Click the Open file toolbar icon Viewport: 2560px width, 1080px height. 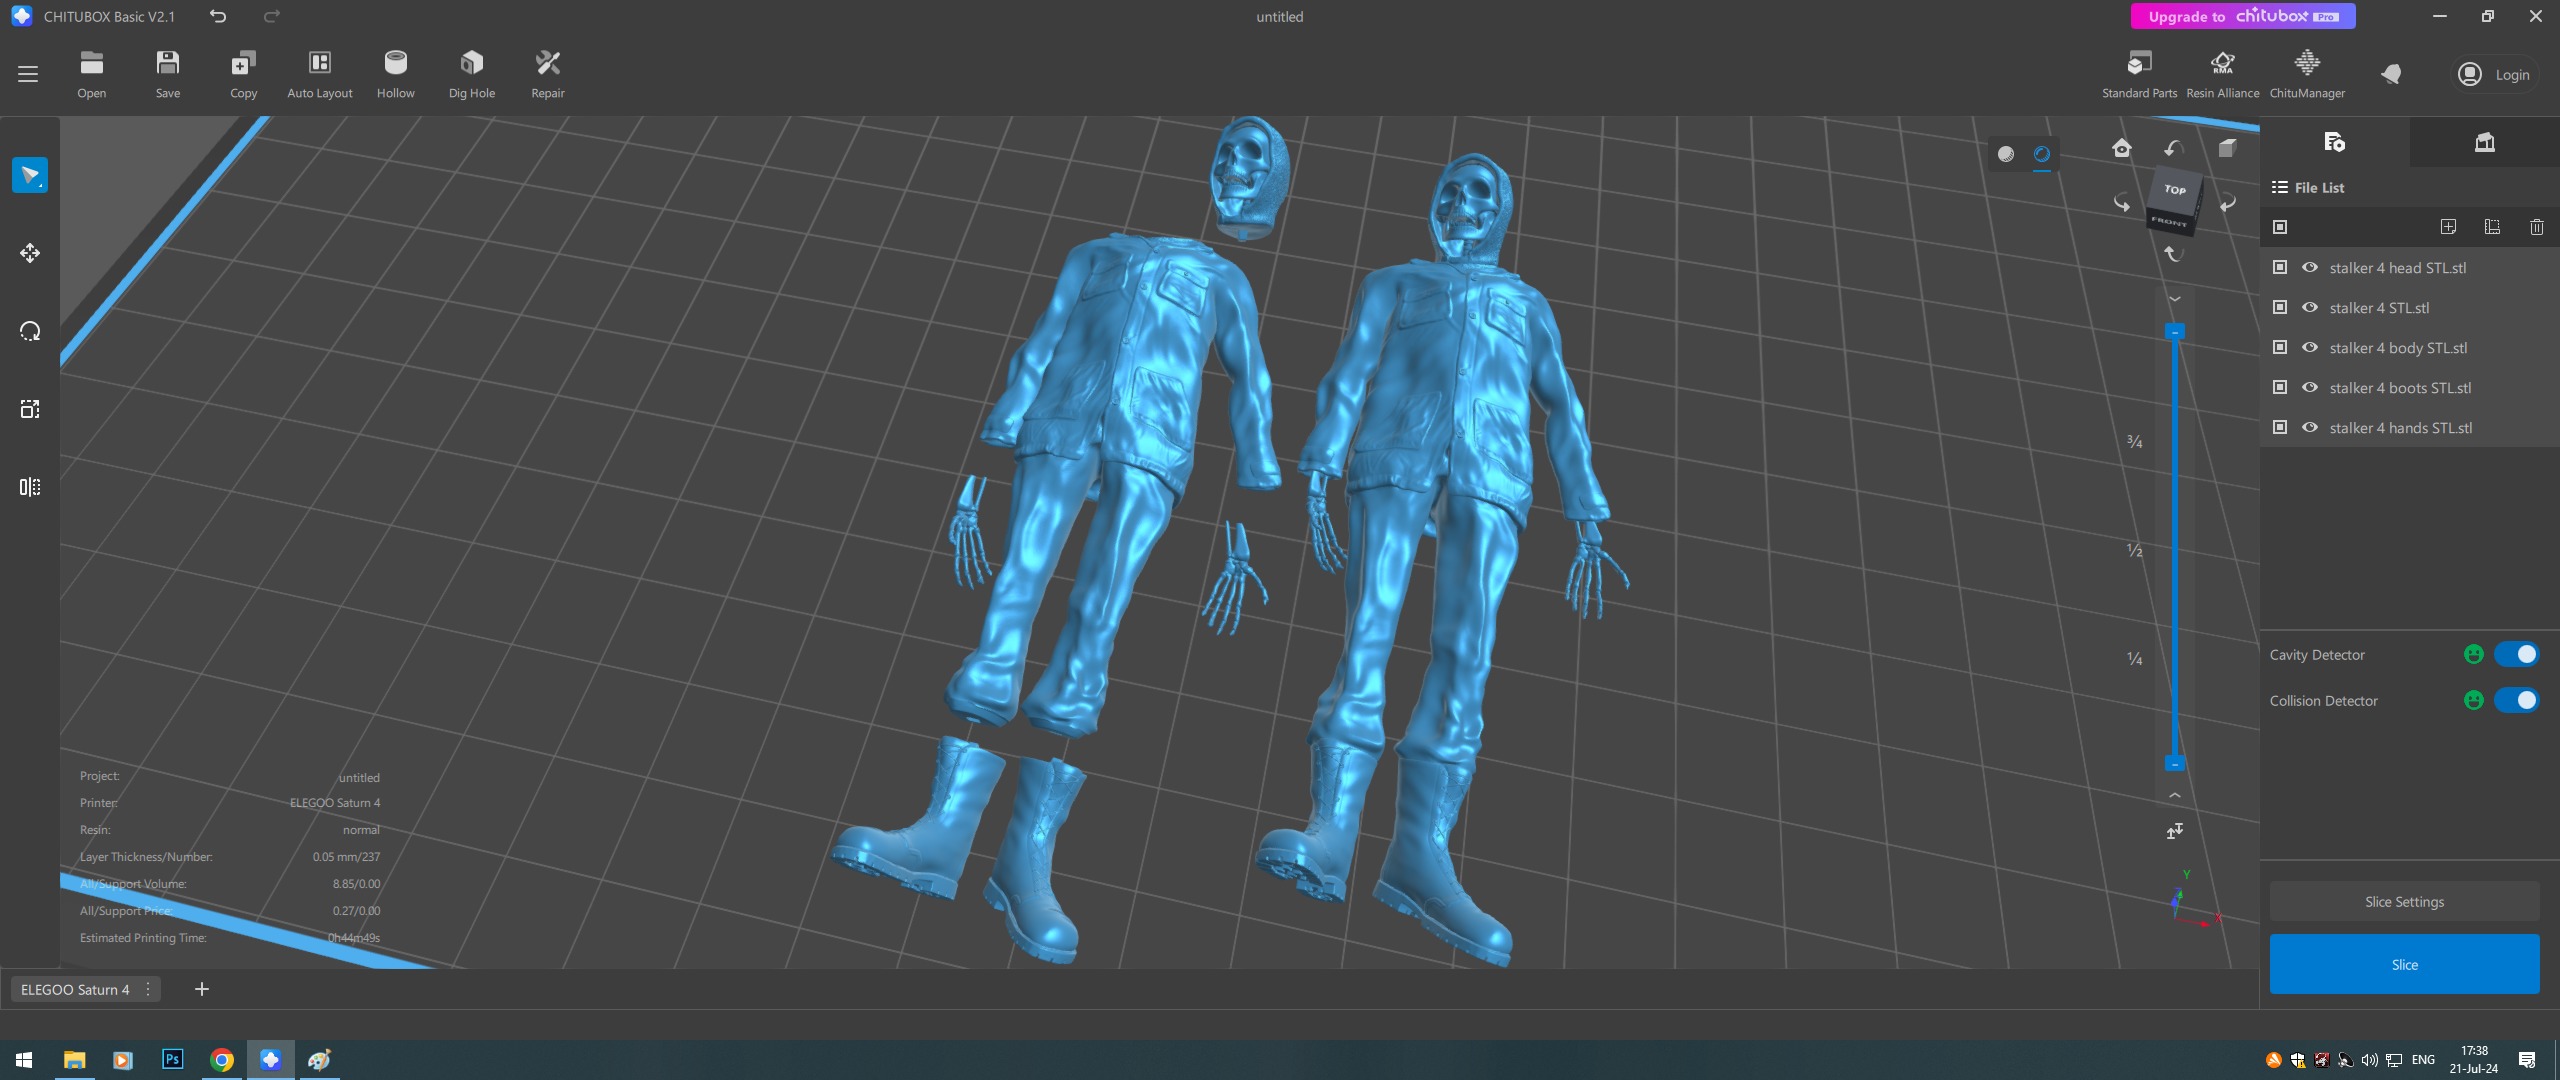pyautogui.click(x=92, y=74)
